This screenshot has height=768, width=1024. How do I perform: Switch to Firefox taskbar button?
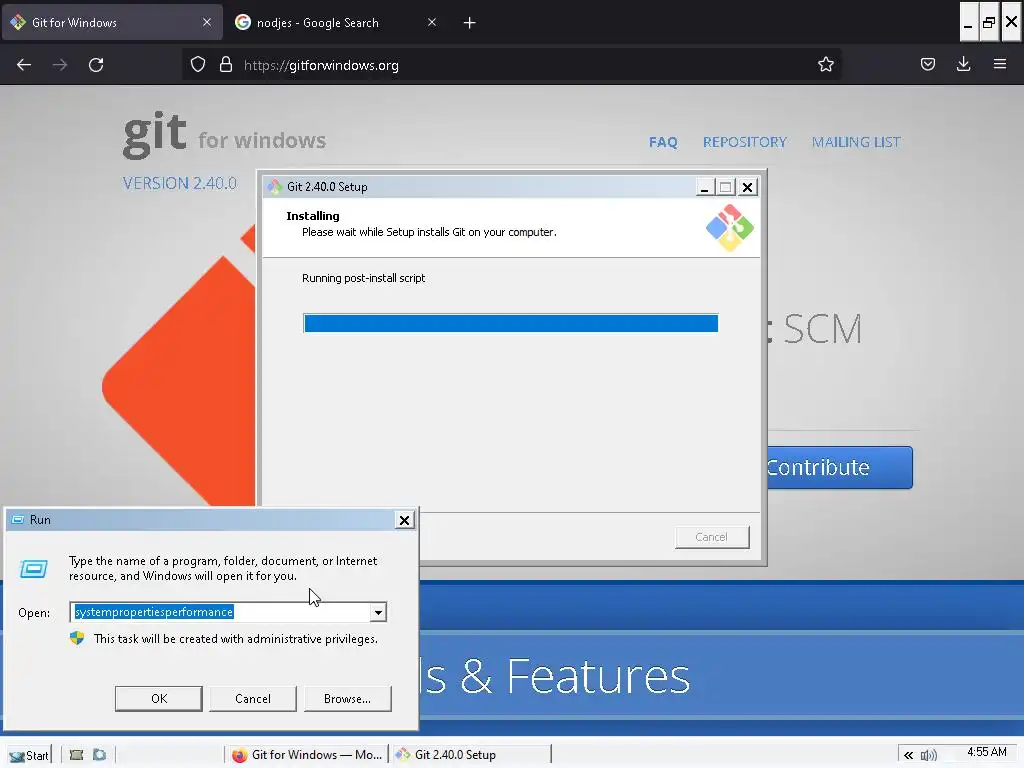tap(307, 755)
